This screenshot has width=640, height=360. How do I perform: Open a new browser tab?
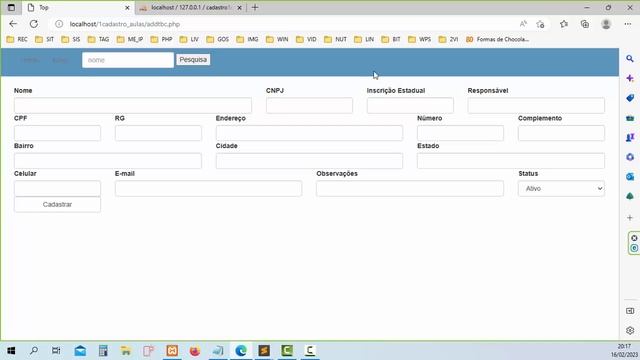pos(255,7)
